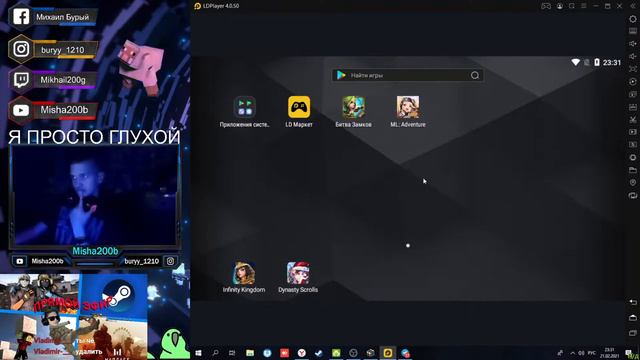Open keyboard mapping in LDPlayer sidebar
The width and height of the screenshot is (640, 360).
[x=633, y=31]
